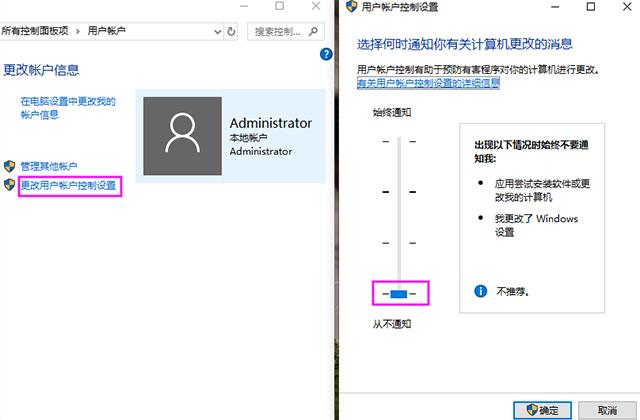
Task: Click slider track at second notch from top
Action: [x=399, y=192]
